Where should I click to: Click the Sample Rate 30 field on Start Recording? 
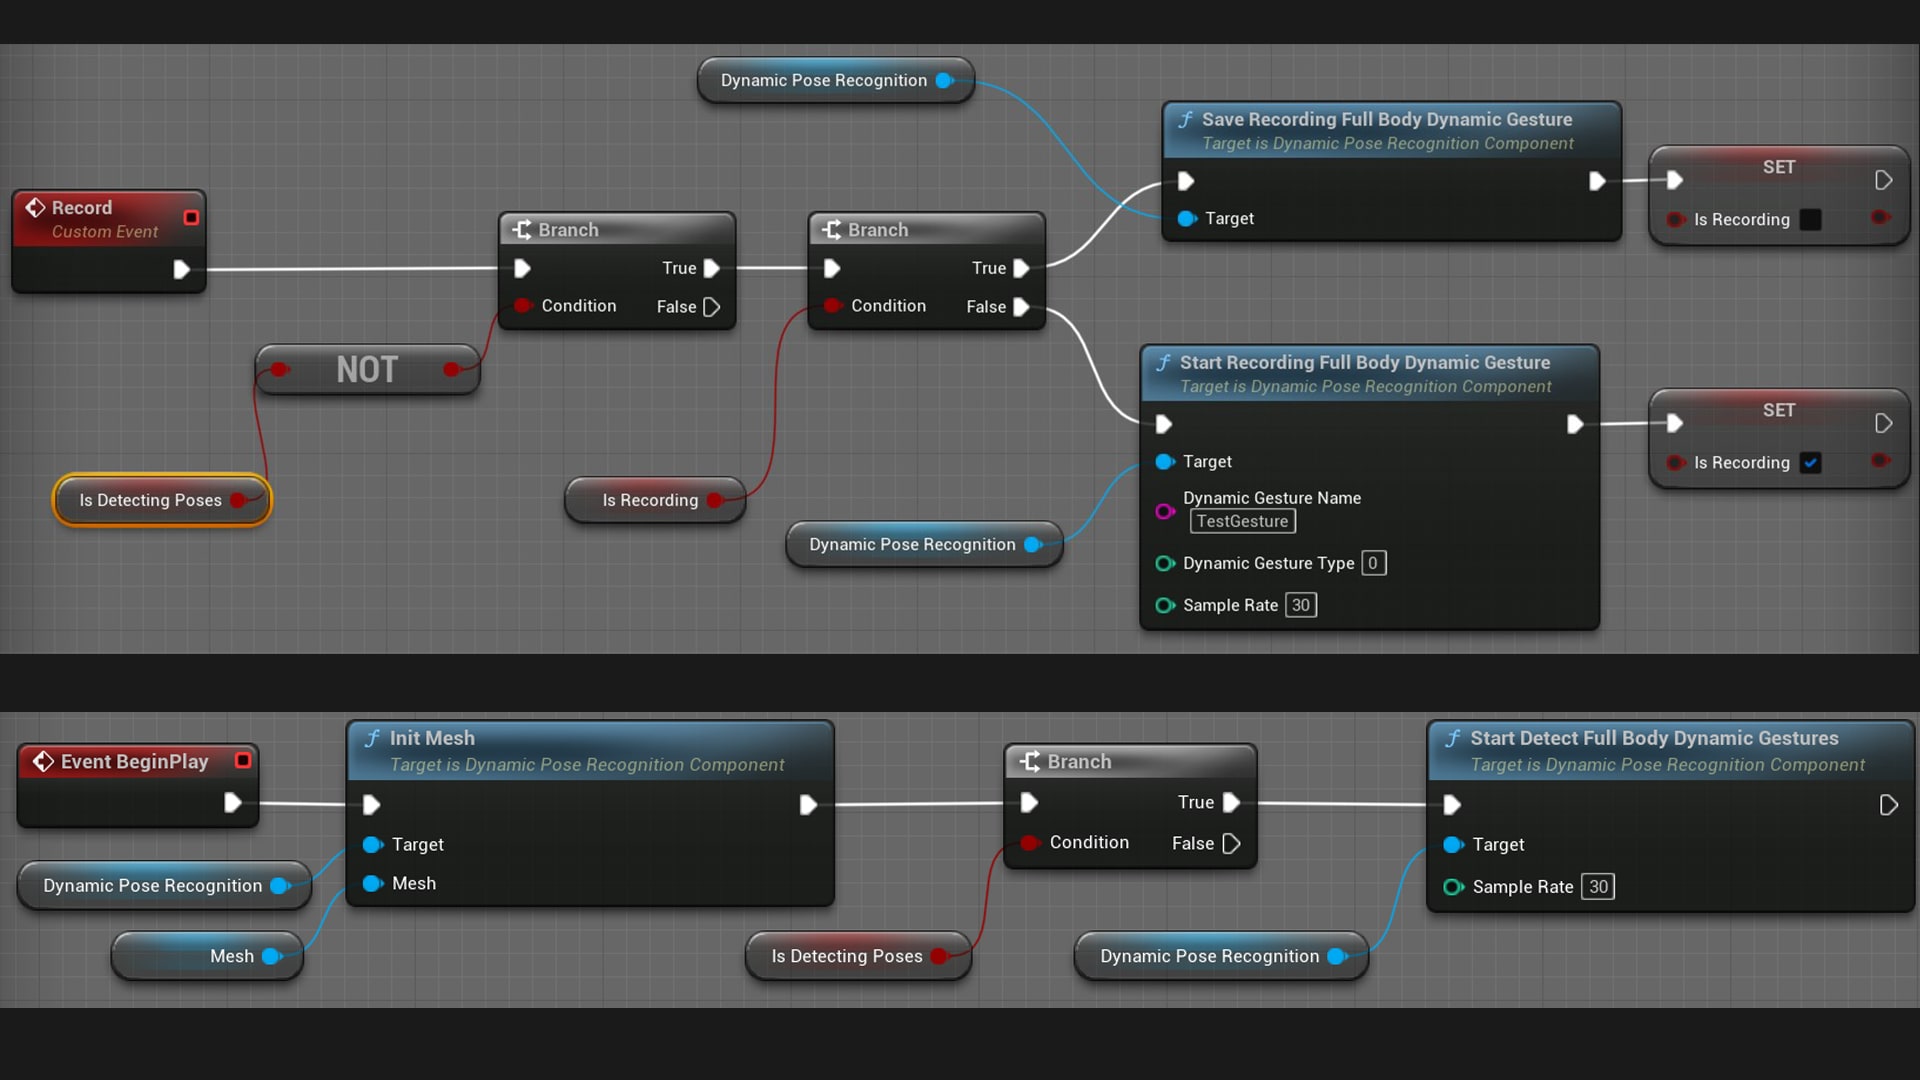(1300, 605)
